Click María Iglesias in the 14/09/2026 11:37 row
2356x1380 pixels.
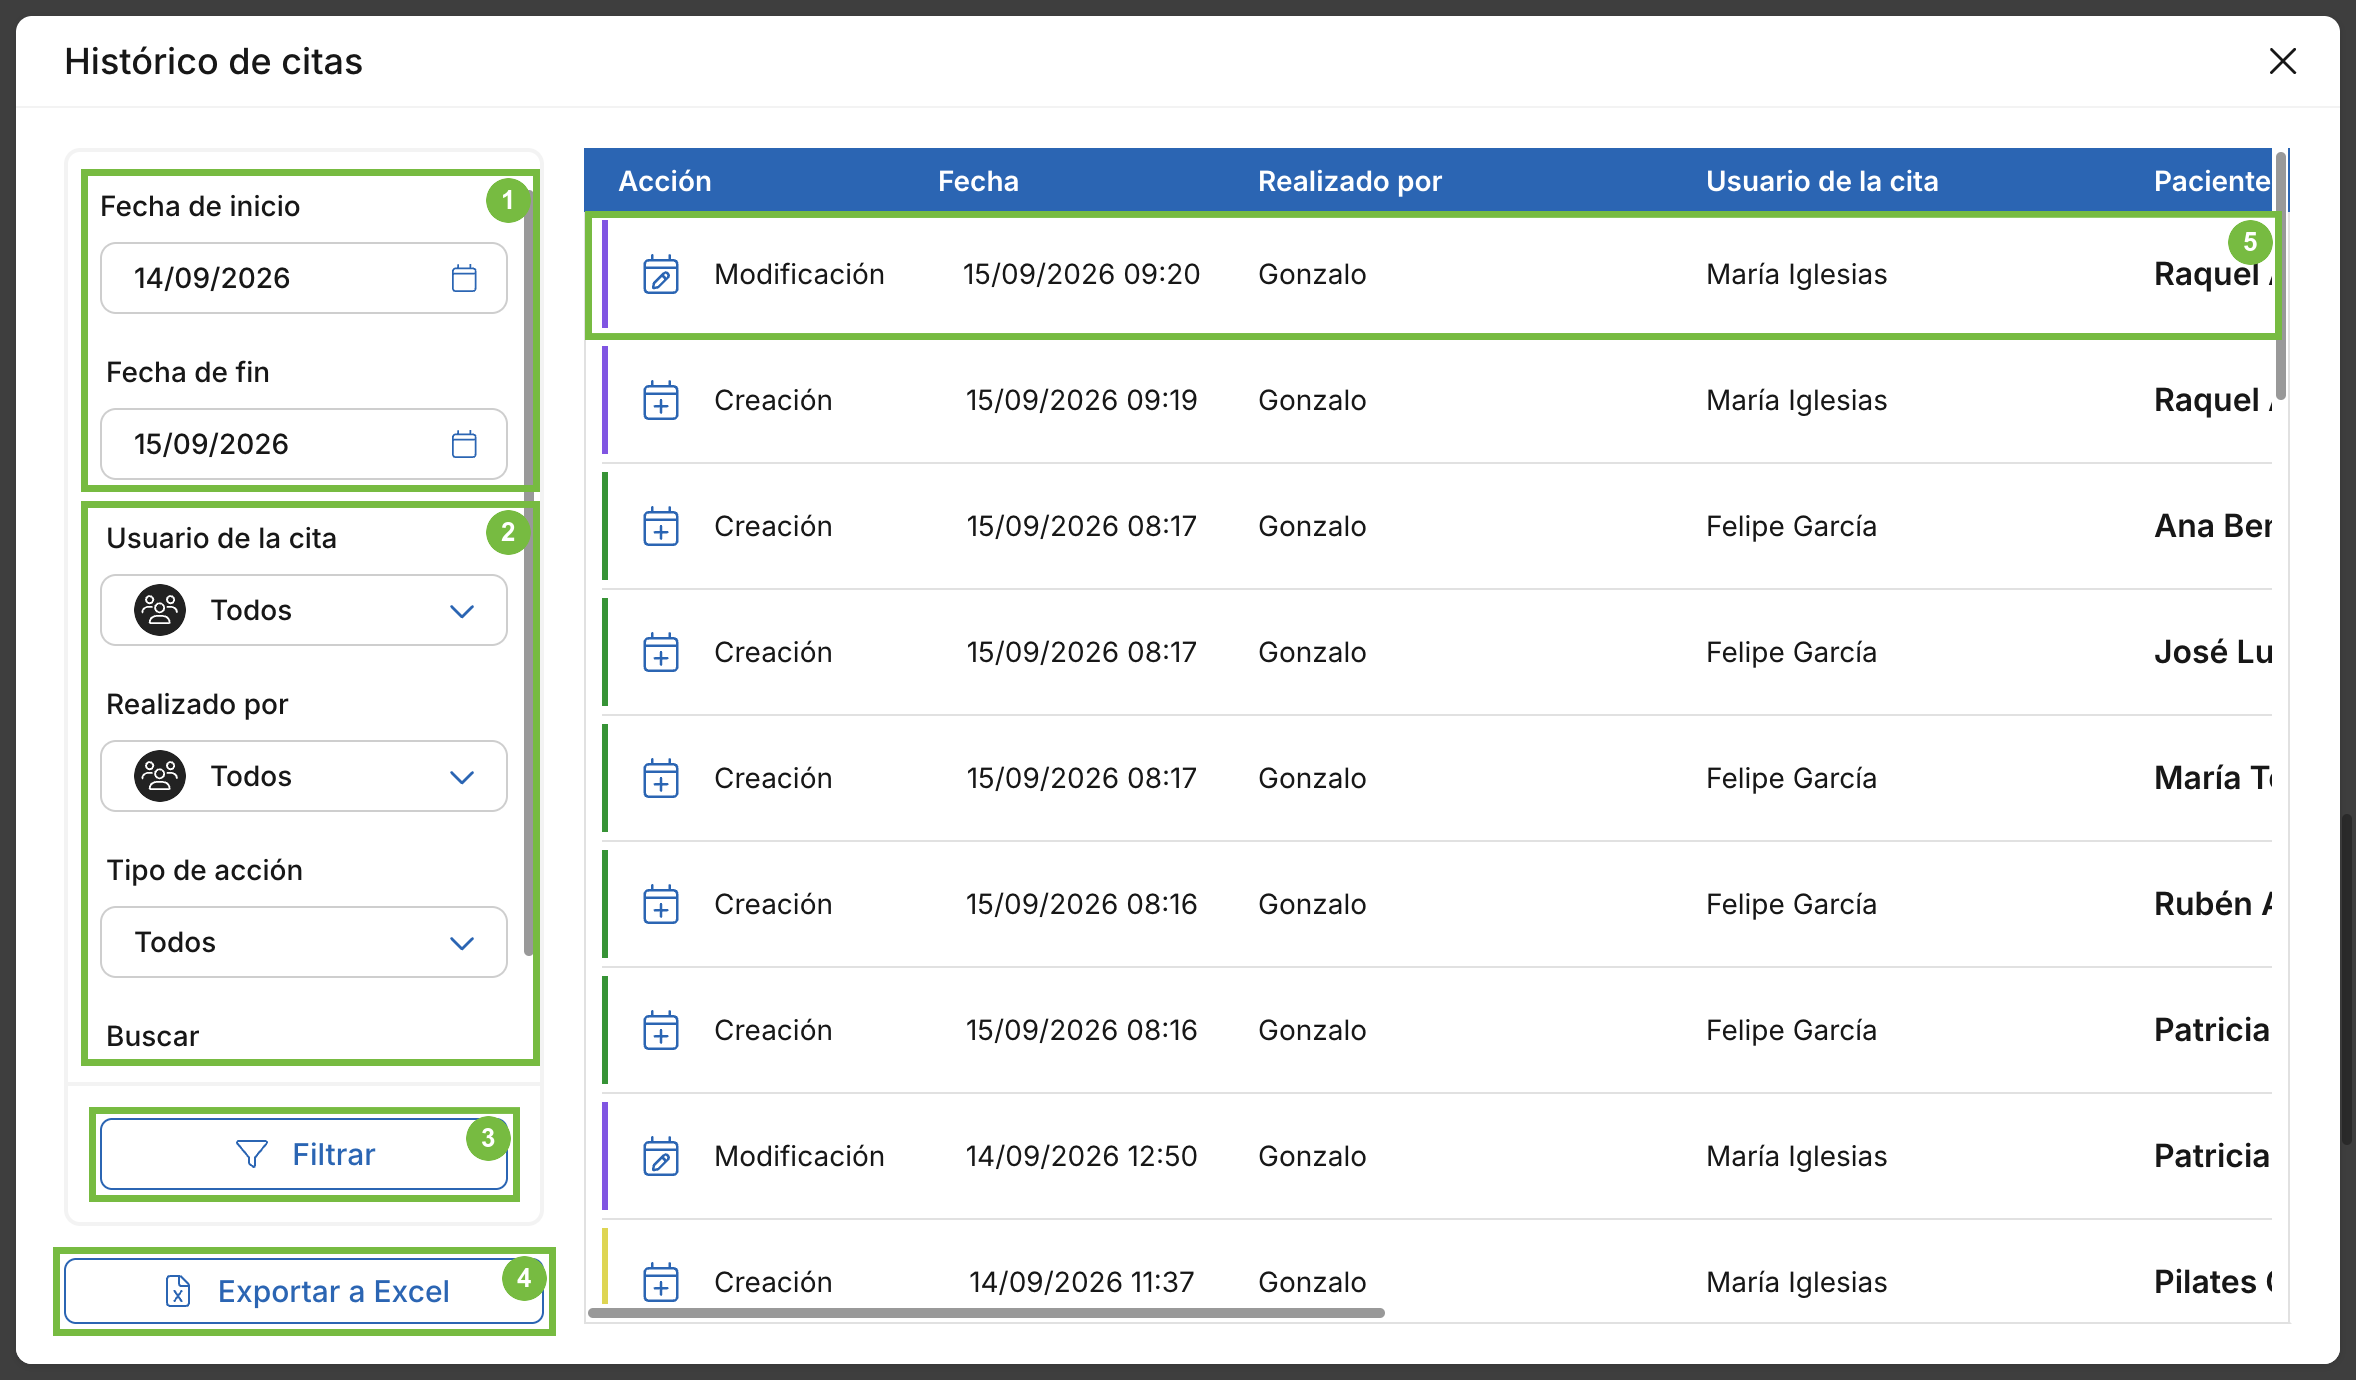click(1796, 1282)
